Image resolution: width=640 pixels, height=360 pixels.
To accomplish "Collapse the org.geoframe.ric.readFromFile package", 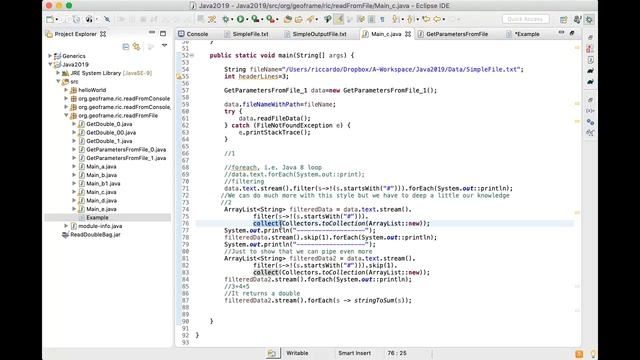I will coord(66,116).
